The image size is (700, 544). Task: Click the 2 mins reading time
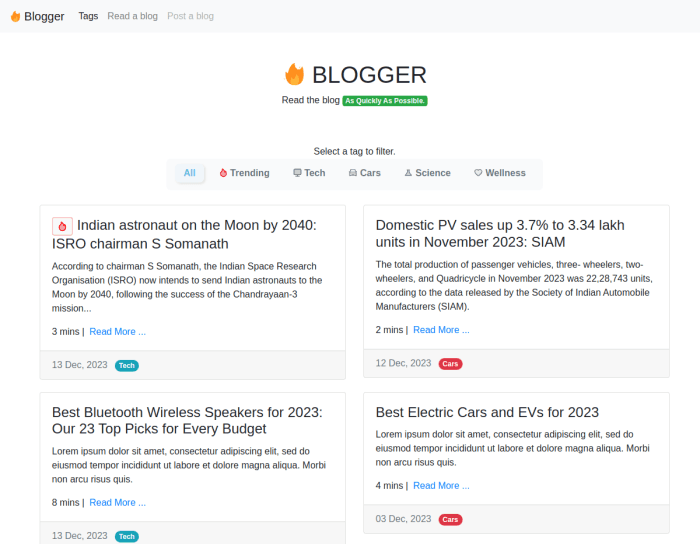click(x=389, y=330)
